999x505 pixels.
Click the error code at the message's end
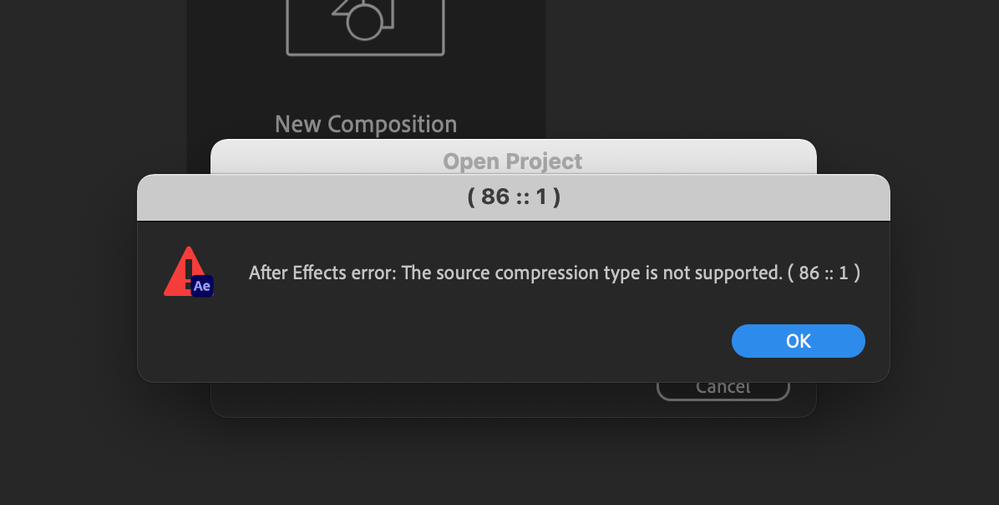pyautogui.click(x=824, y=272)
